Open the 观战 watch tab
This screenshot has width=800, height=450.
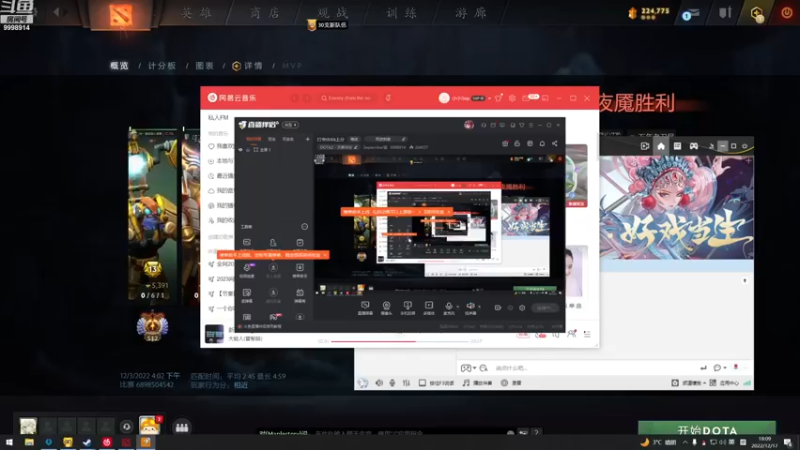[x=333, y=13]
